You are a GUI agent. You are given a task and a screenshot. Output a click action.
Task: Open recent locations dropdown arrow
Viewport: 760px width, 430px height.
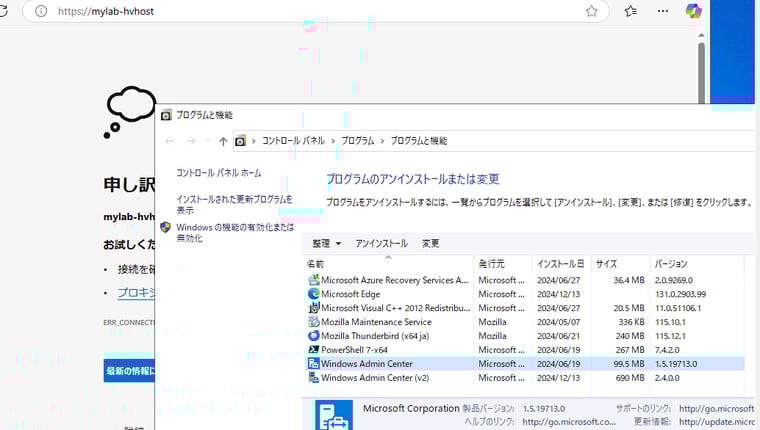coord(208,141)
